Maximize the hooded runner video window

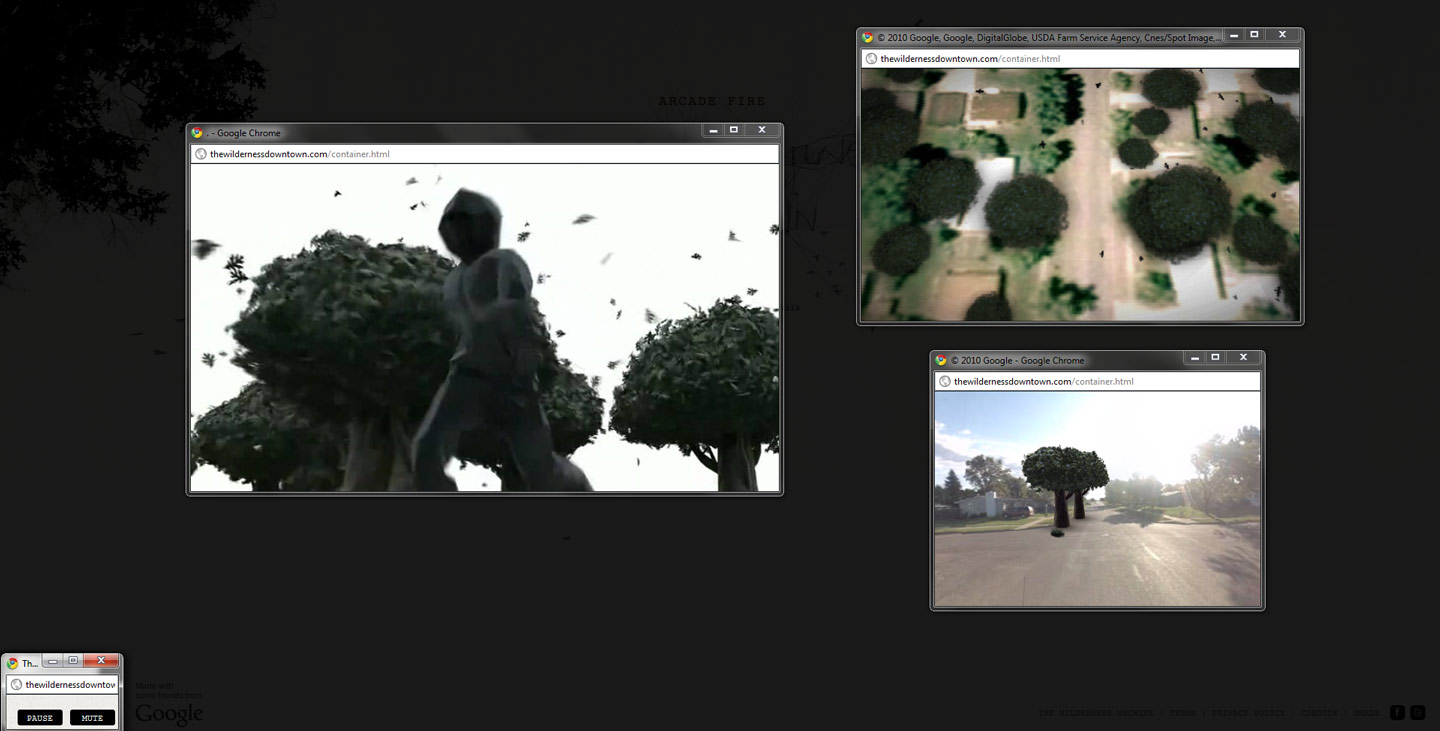734,130
